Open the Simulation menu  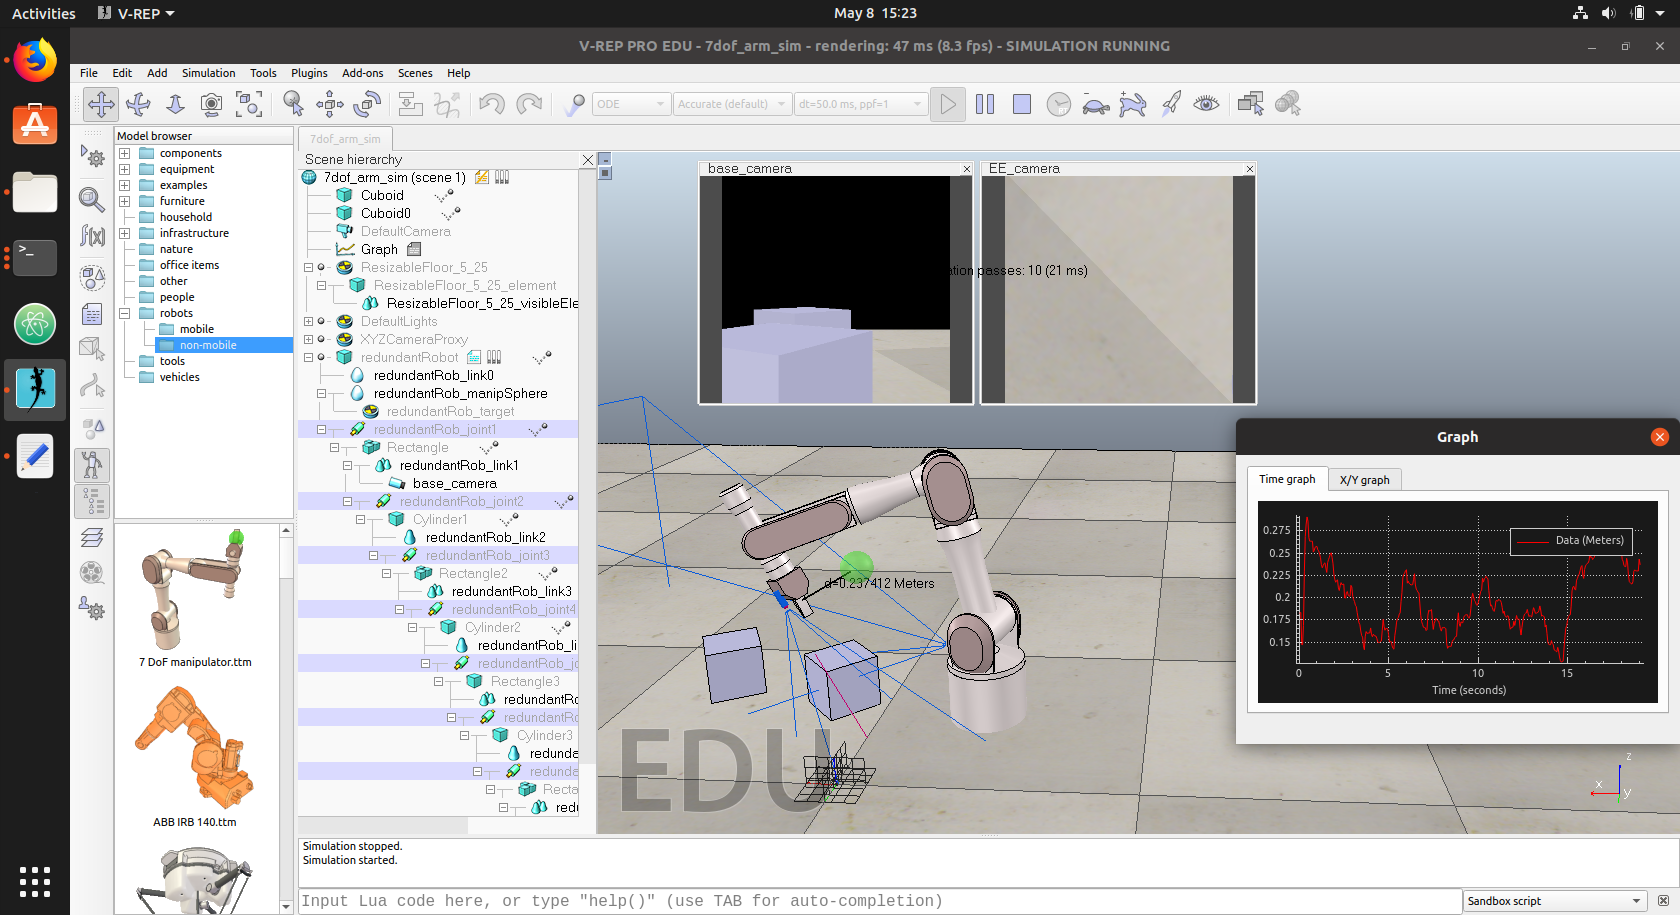(208, 73)
